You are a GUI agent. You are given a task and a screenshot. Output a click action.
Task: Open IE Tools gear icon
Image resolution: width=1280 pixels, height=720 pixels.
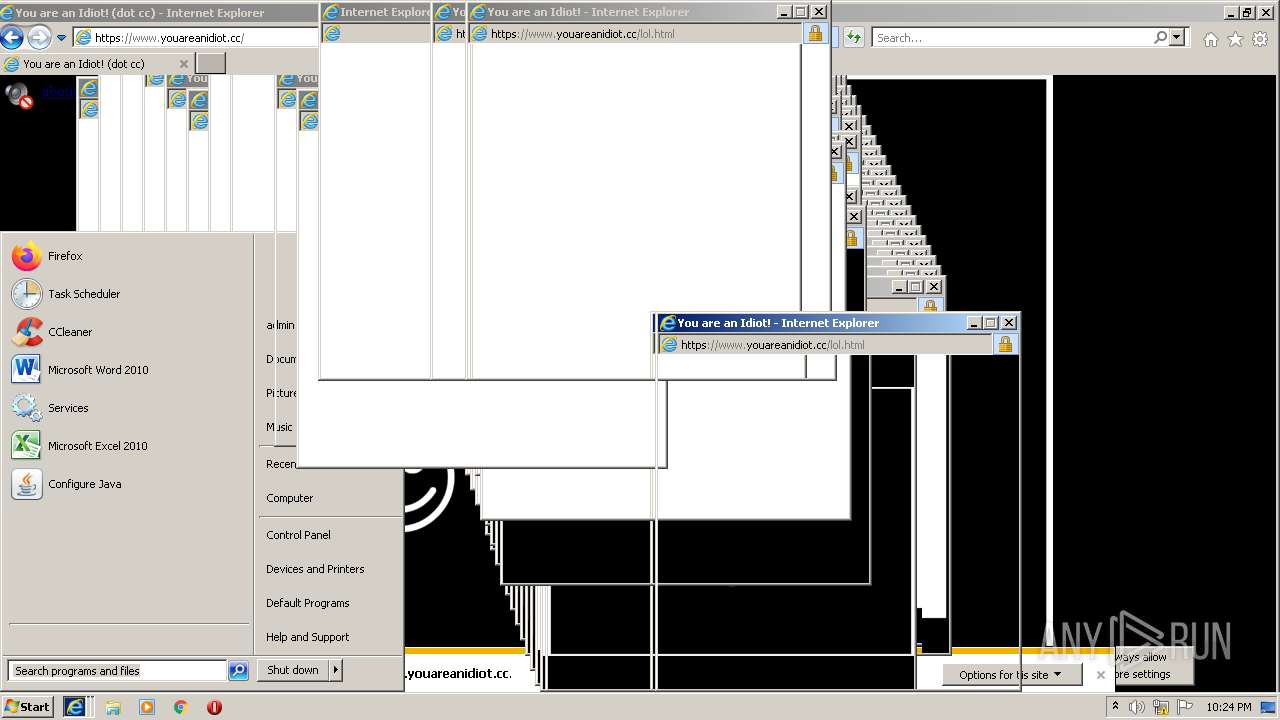1260,39
